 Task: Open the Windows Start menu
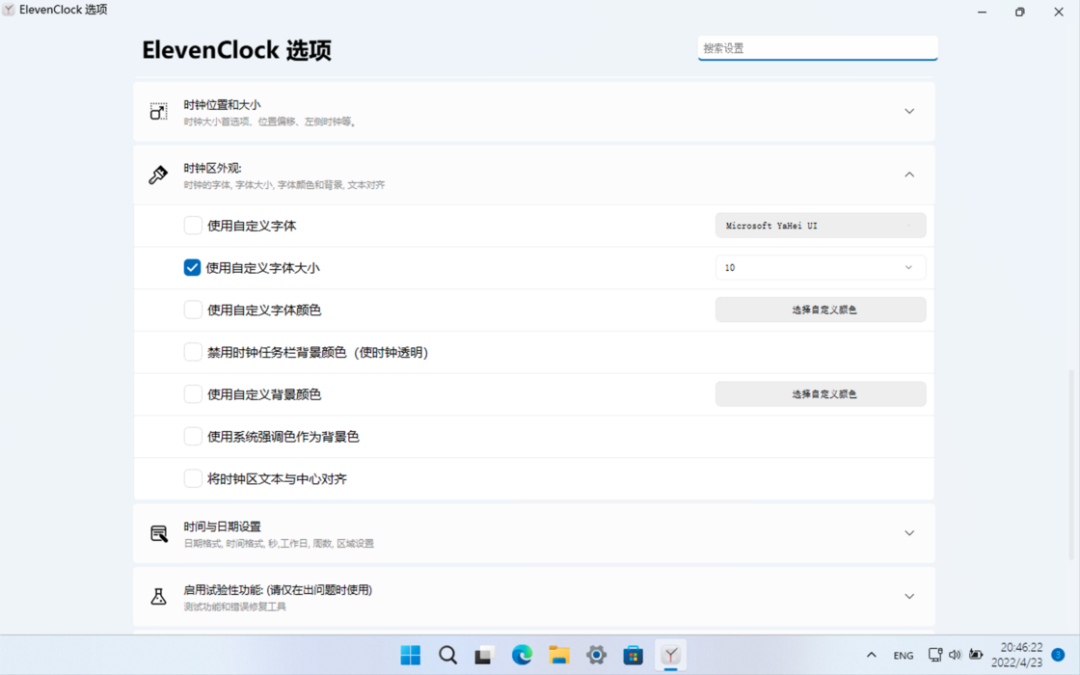click(x=411, y=655)
